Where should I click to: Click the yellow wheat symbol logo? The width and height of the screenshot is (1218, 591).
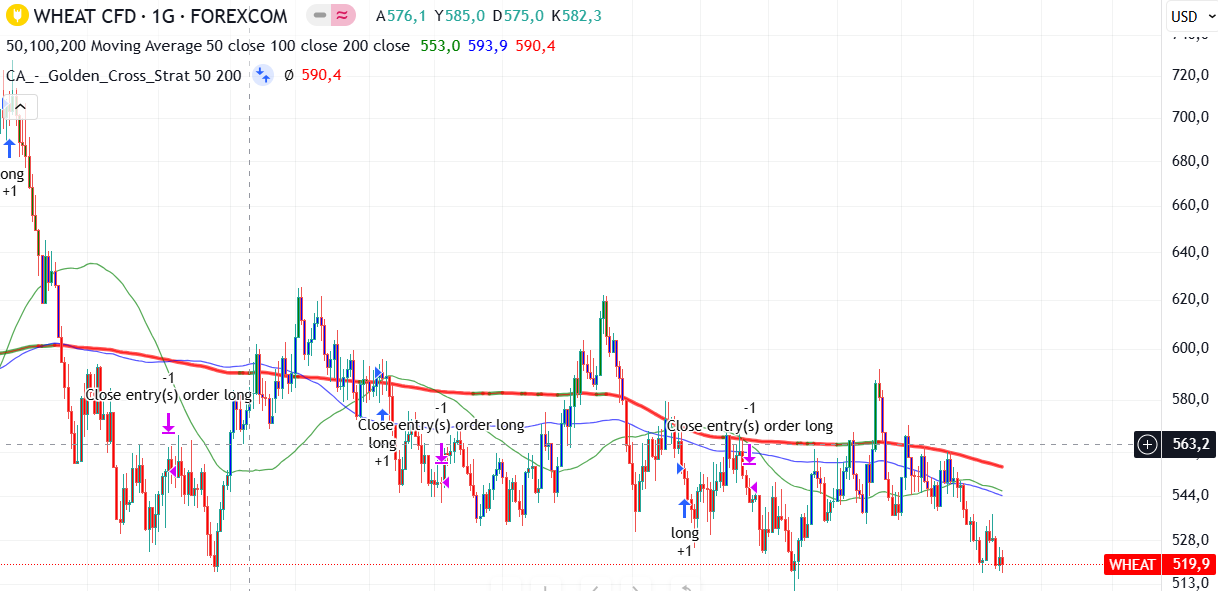tap(15, 16)
